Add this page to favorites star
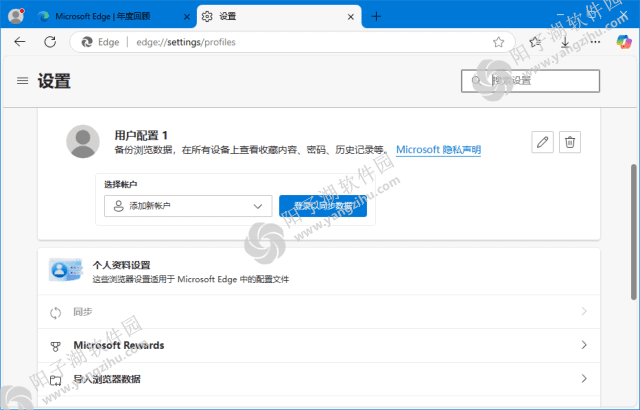The image size is (640, 410). 498,42
